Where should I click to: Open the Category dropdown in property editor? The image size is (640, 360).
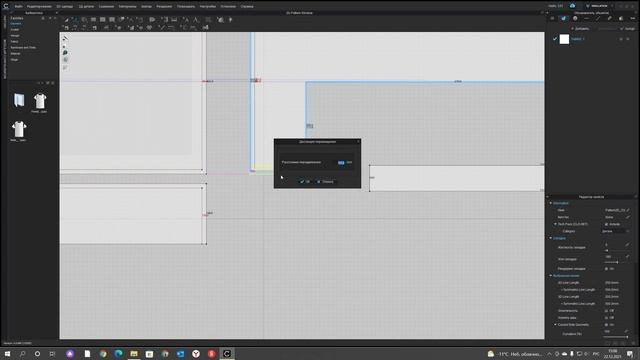tap(616, 231)
